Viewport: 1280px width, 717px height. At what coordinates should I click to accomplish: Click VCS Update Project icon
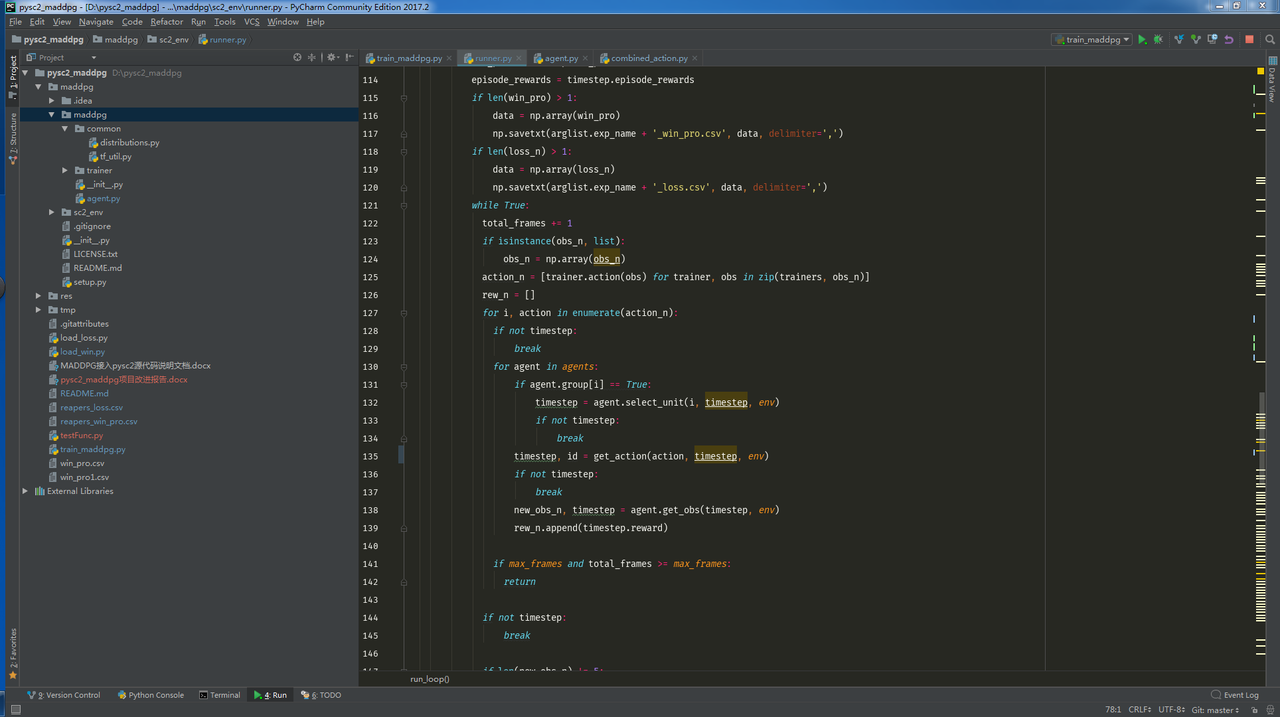click(1179, 40)
